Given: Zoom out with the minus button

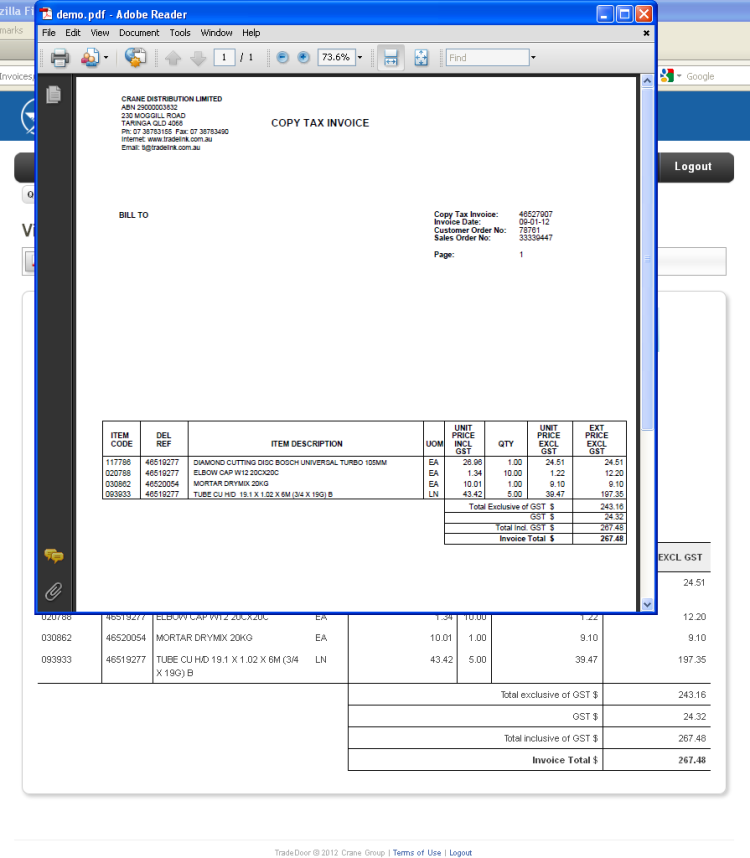Looking at the screenshot, I should tap(282, 57).
